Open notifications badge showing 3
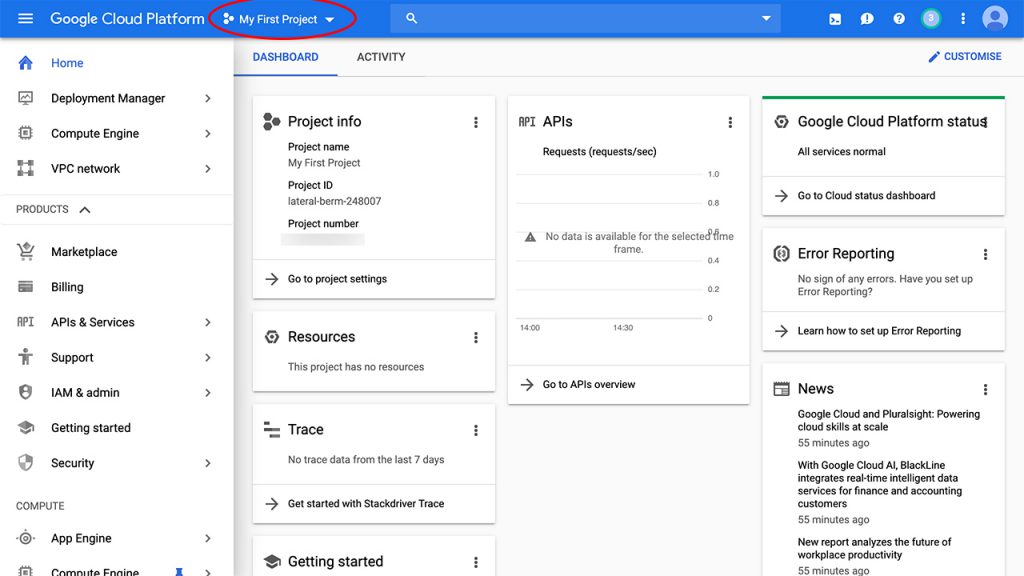This screenshot has width=1024, height=576. point(931,18)
